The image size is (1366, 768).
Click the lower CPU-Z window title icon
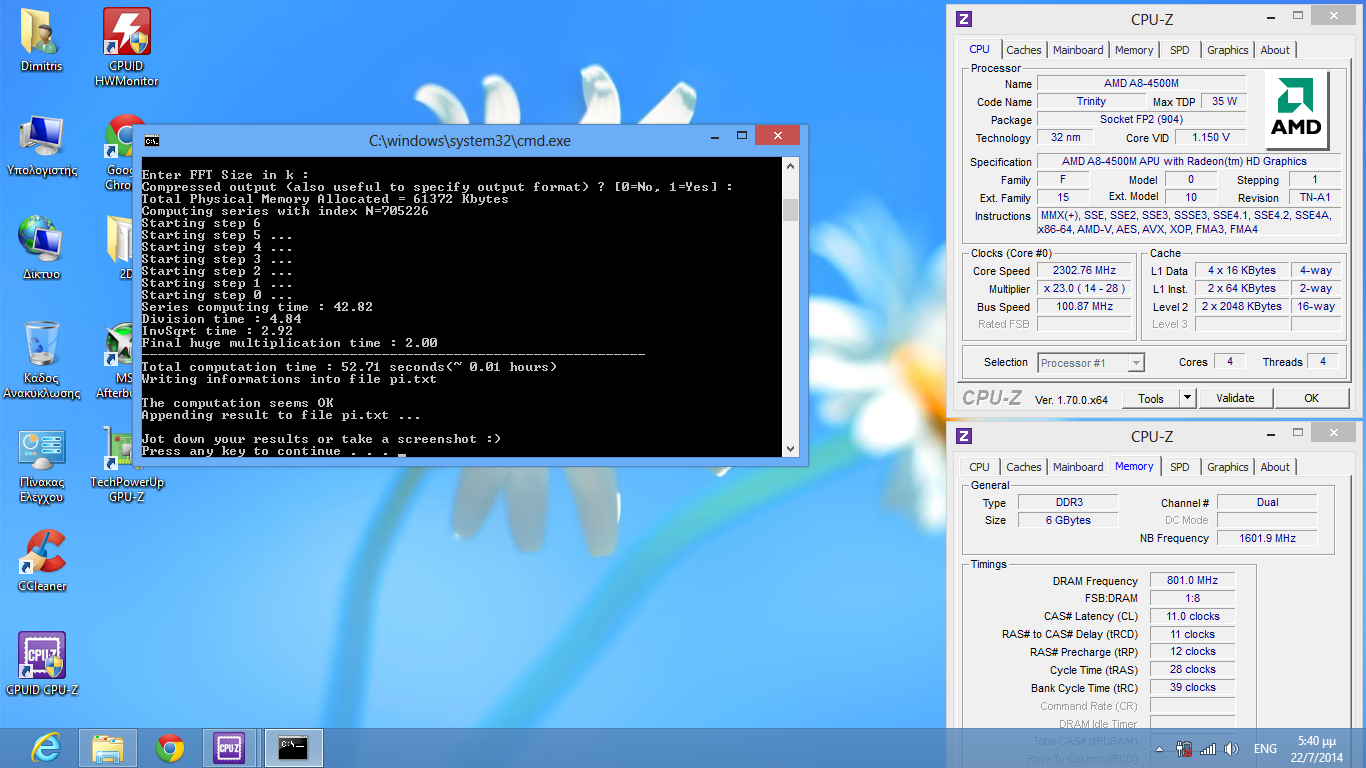(964, 436)
